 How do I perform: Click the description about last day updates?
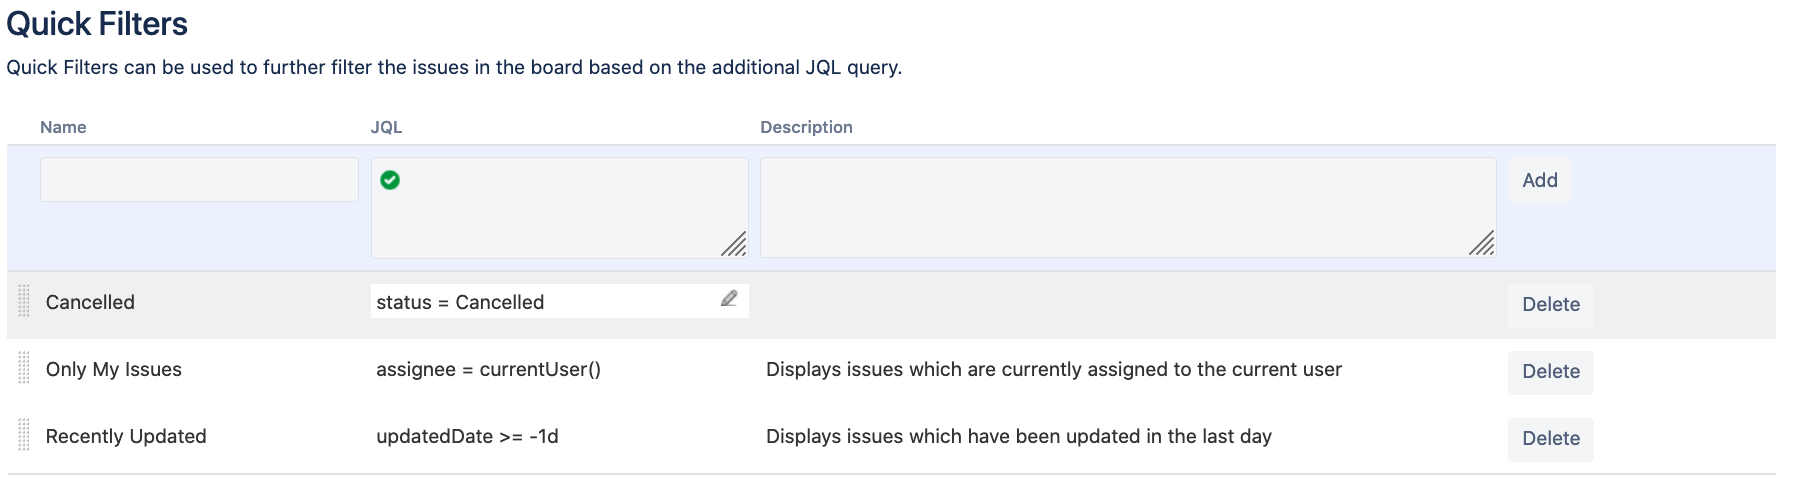(1019, 436)
